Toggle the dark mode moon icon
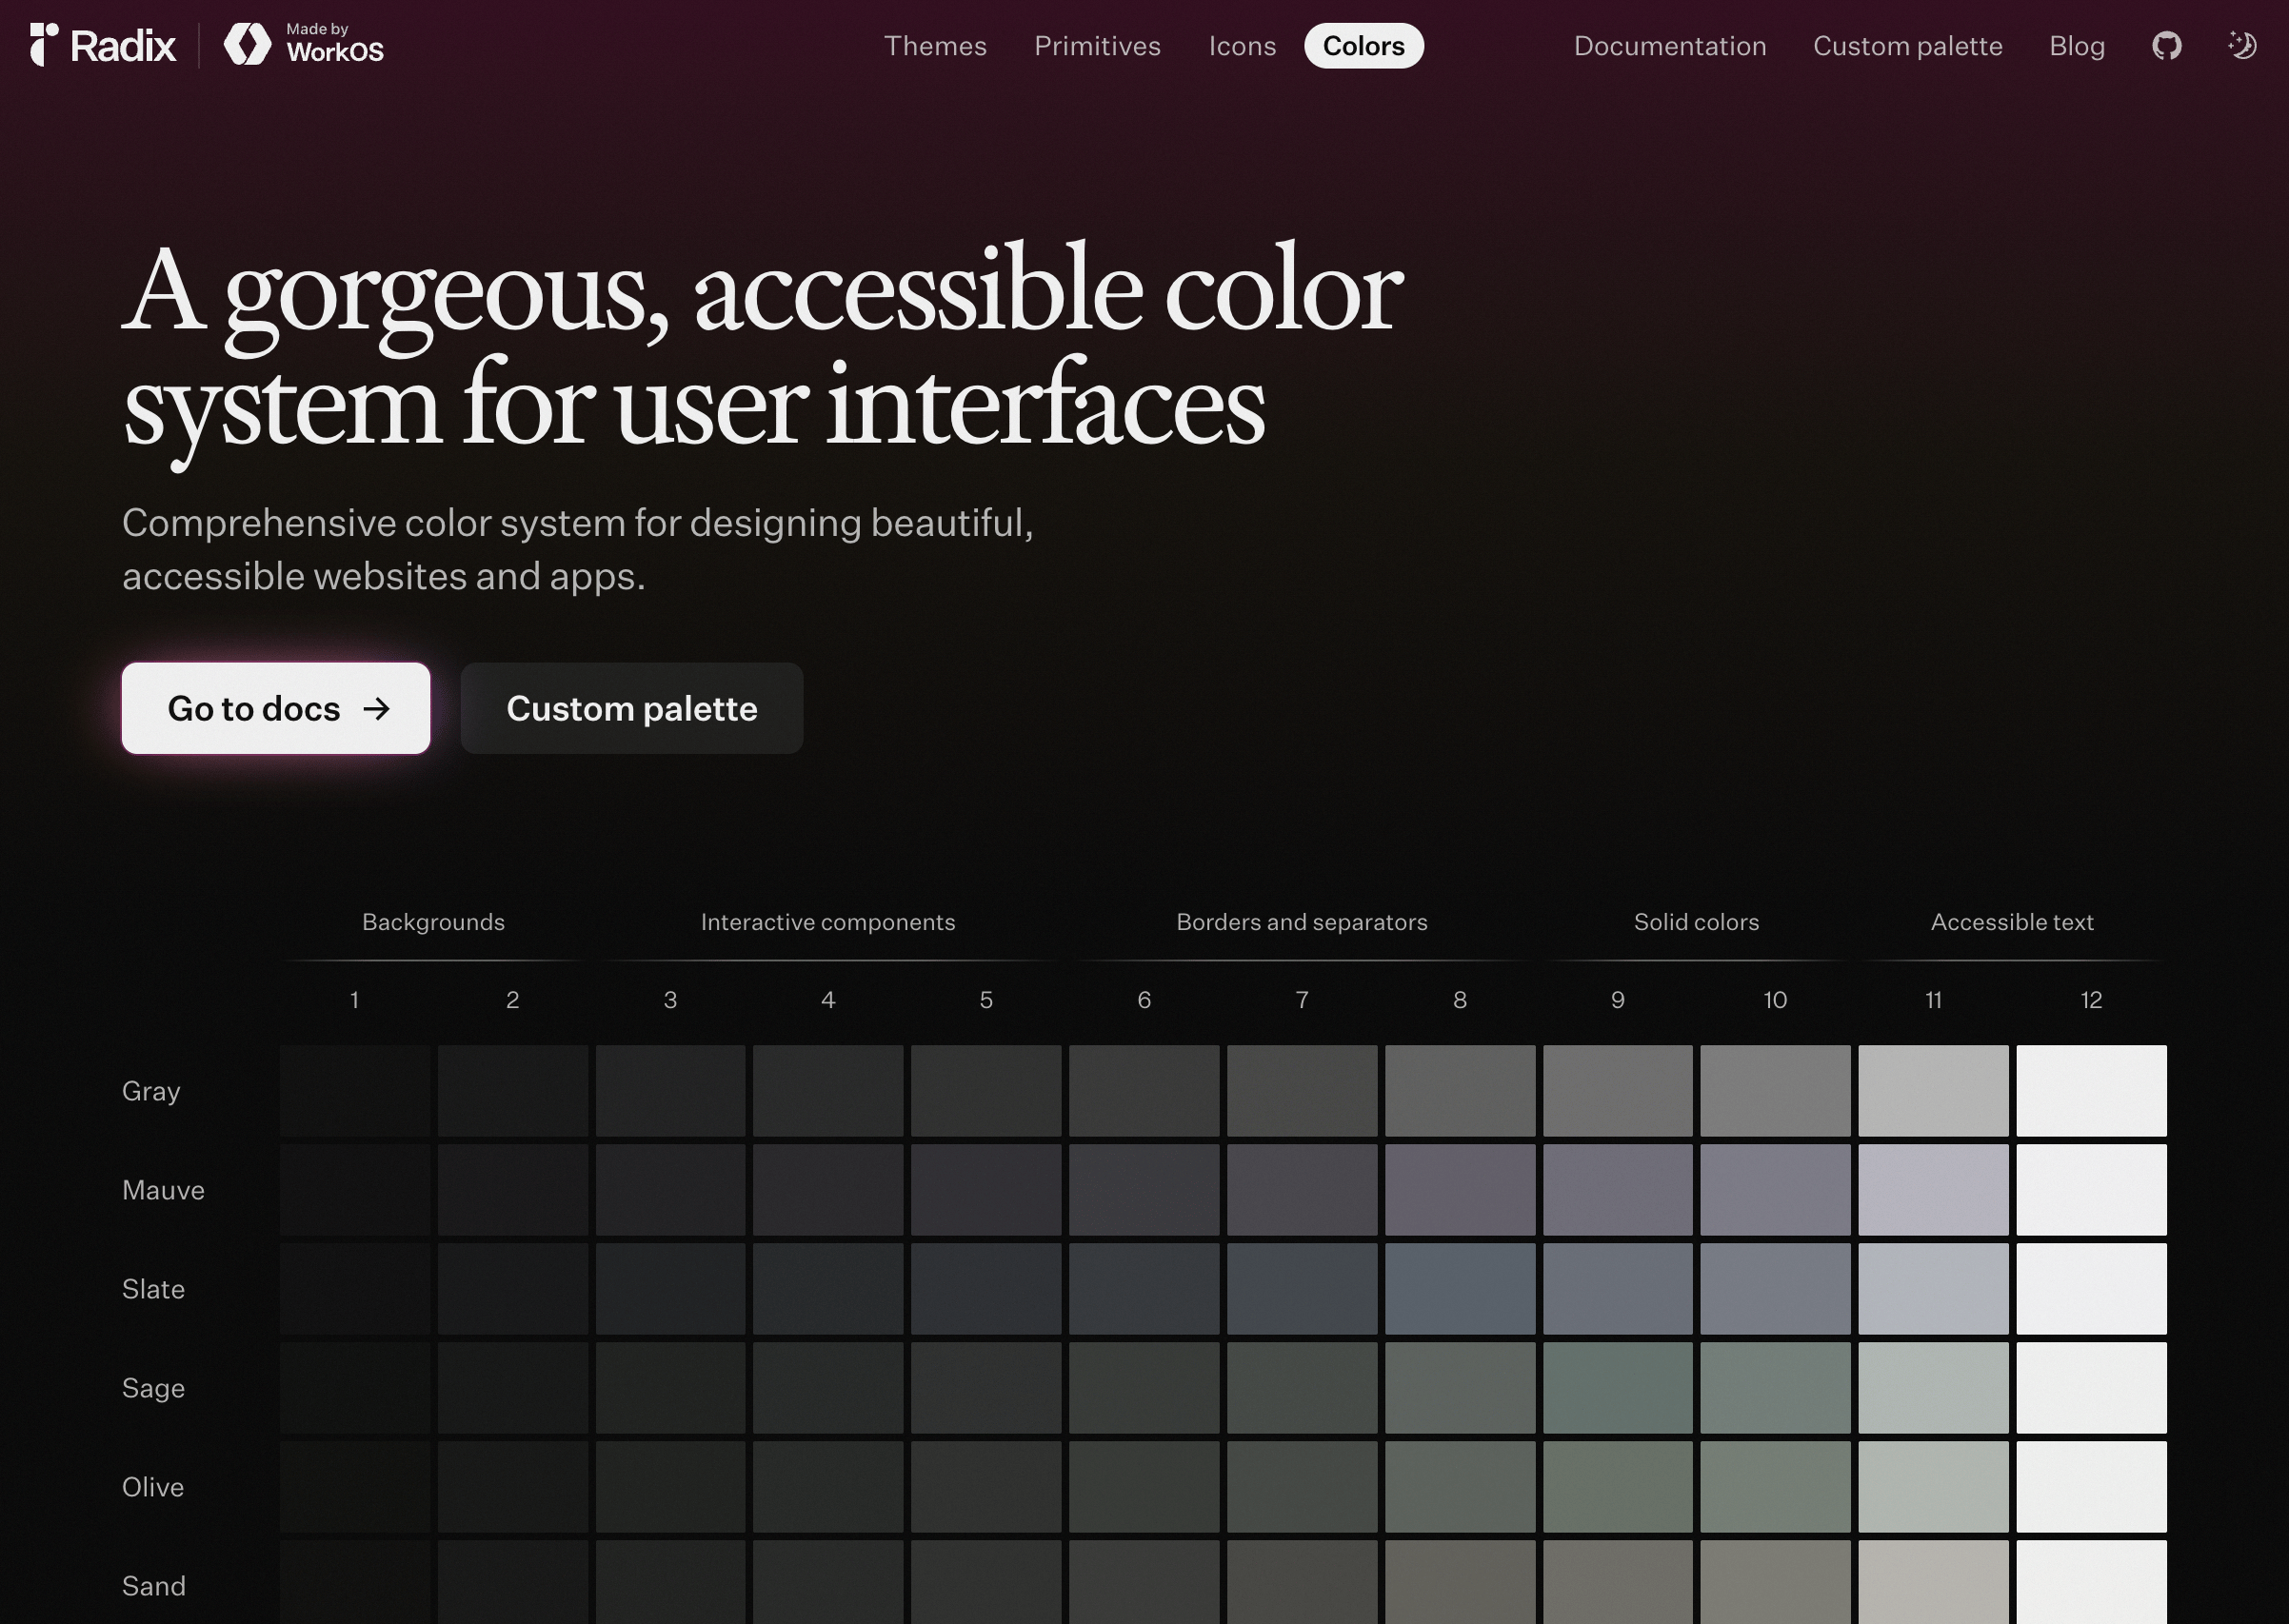This screenshot has width=2289, height=1624. click(x=2242, y=46)
